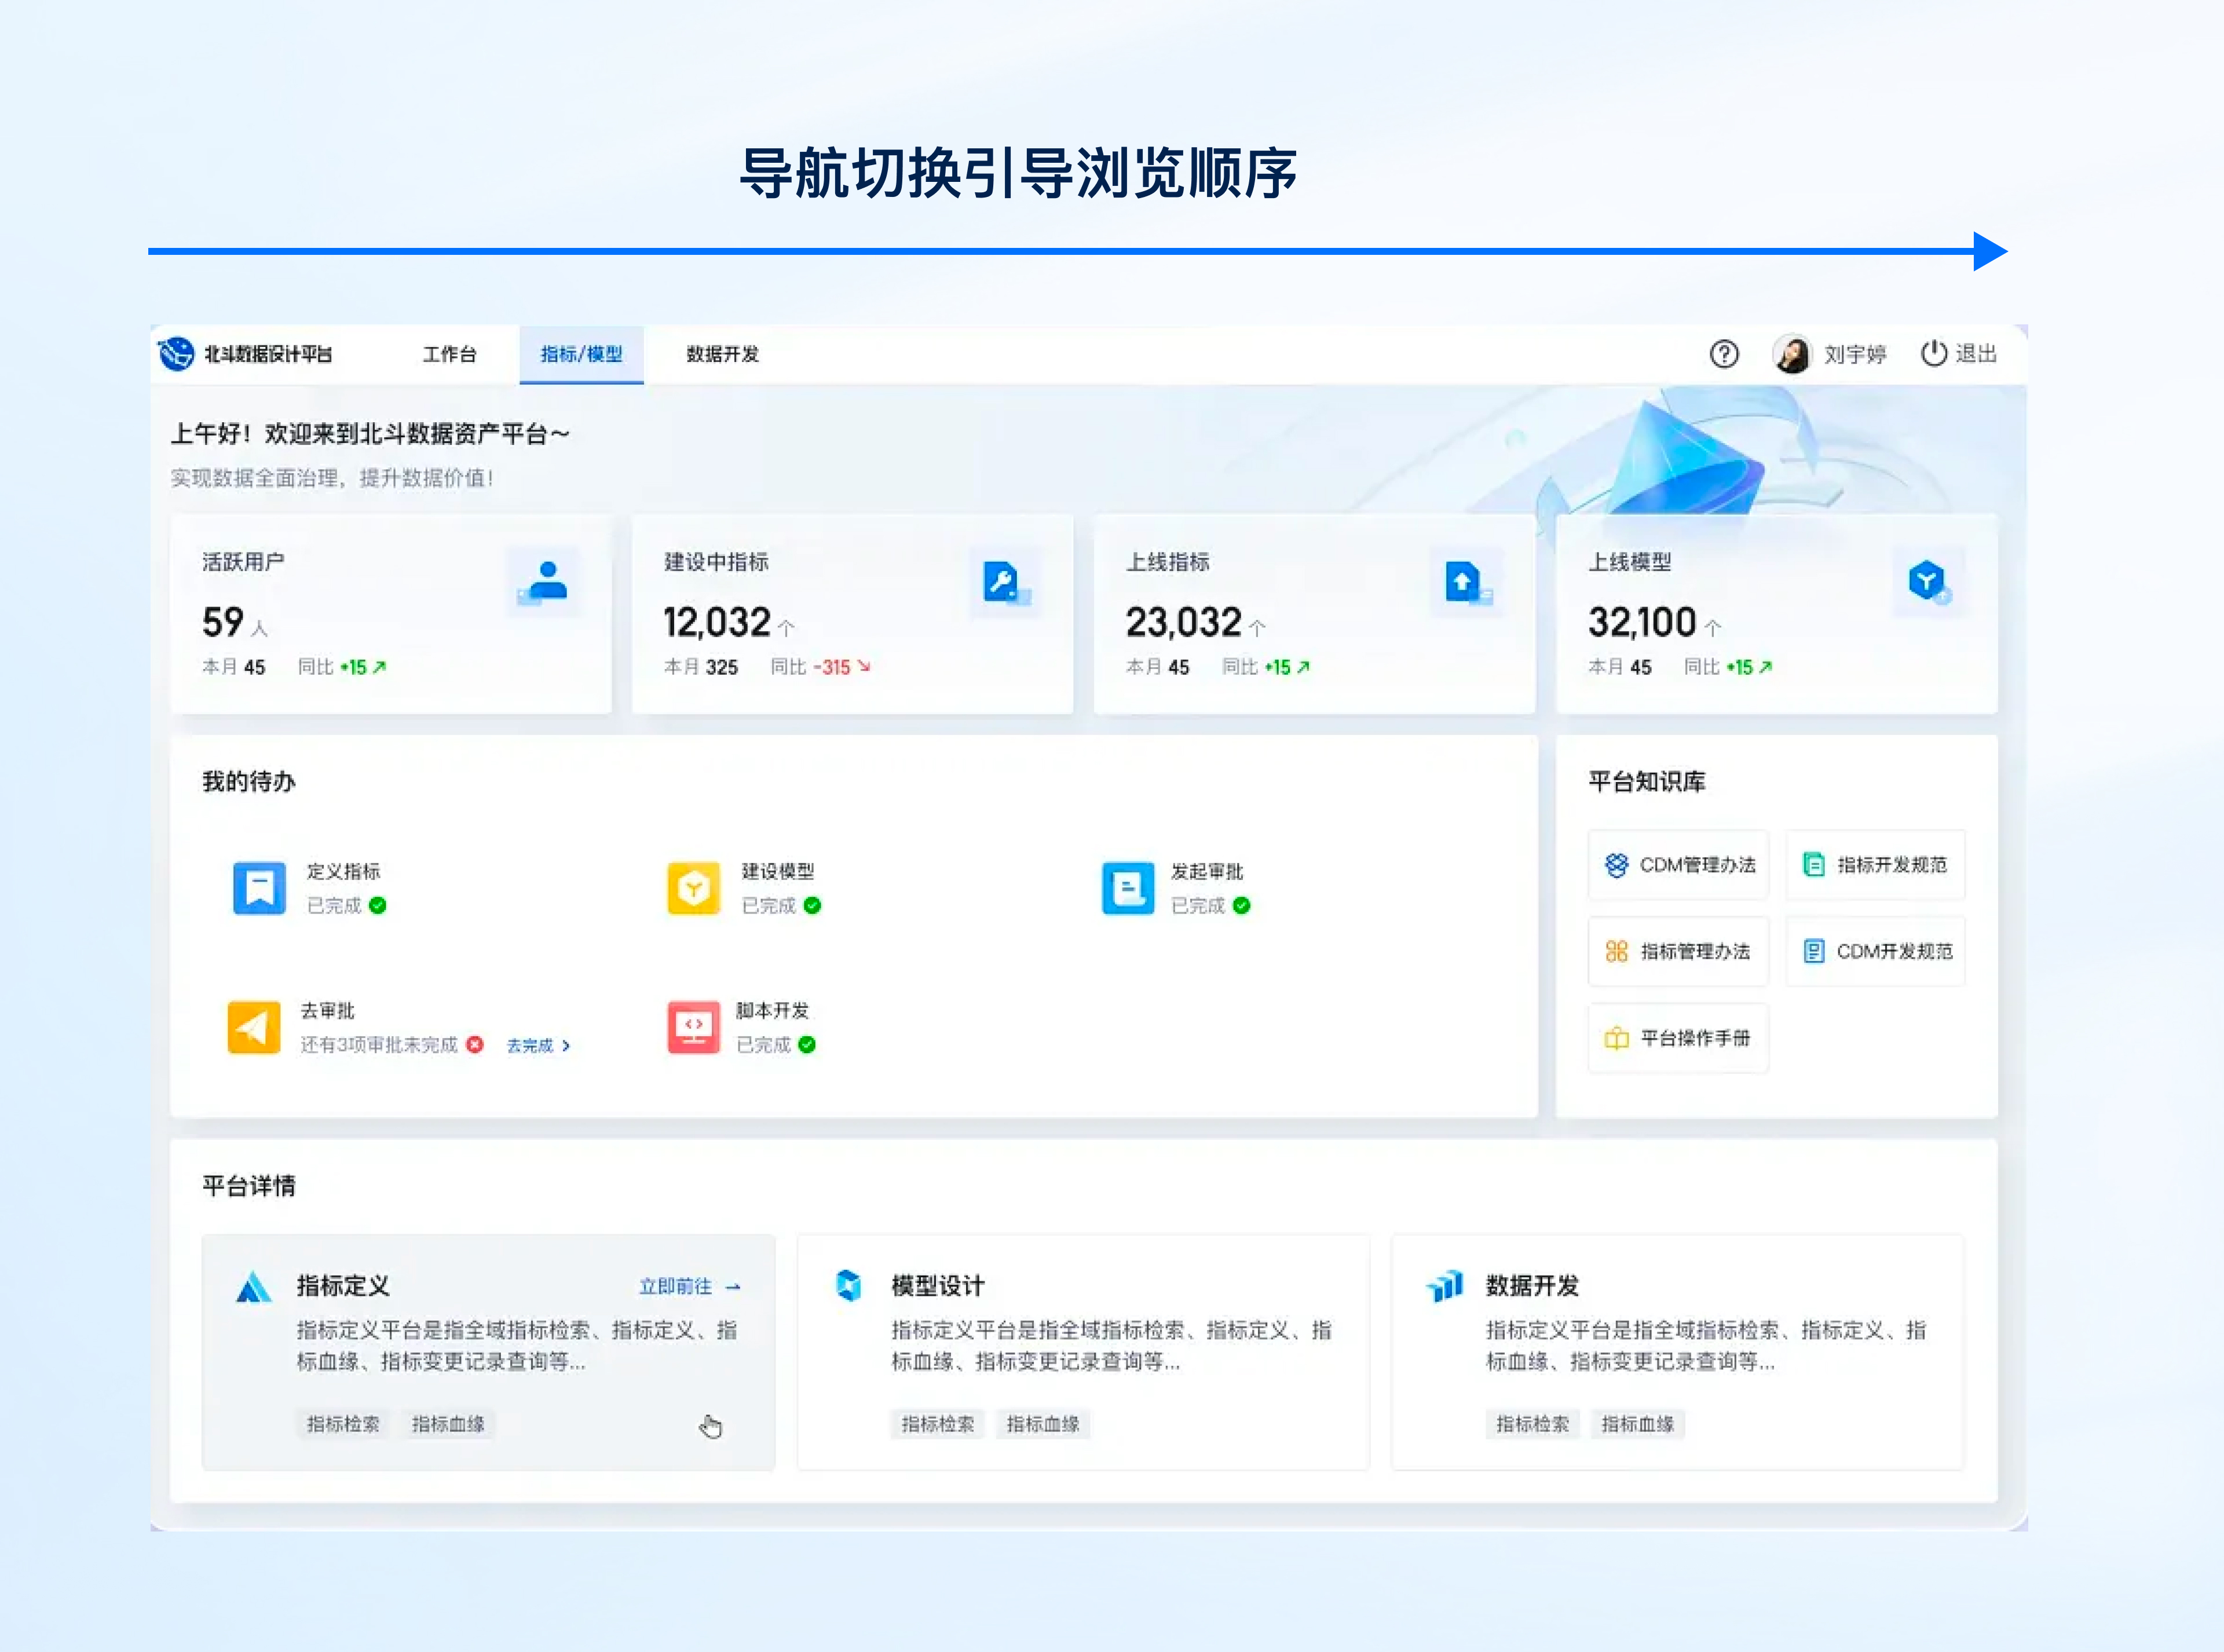
Task: Click the help question mark icon
Action: [x=1724, y=354]
